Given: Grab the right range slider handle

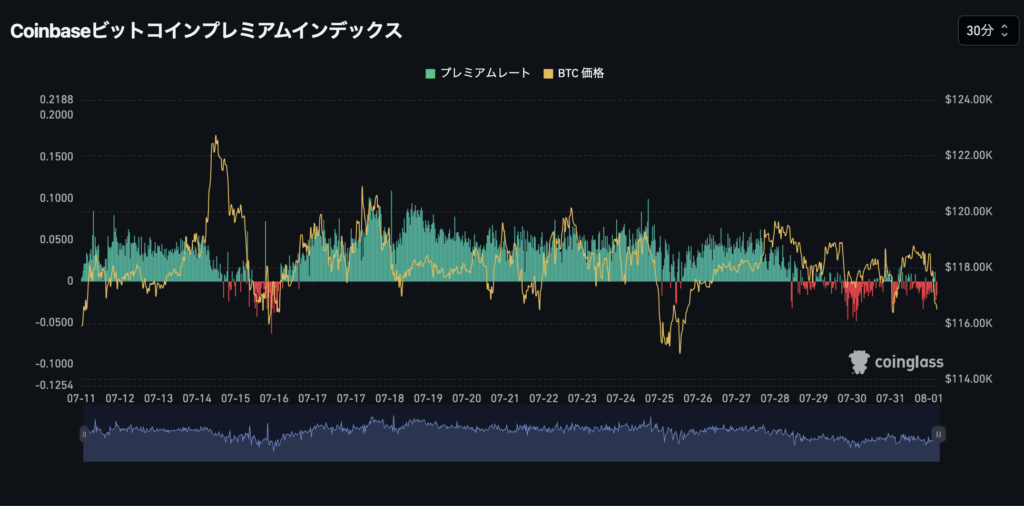Looking at the screenshot, I should click(x=938, y=434).
